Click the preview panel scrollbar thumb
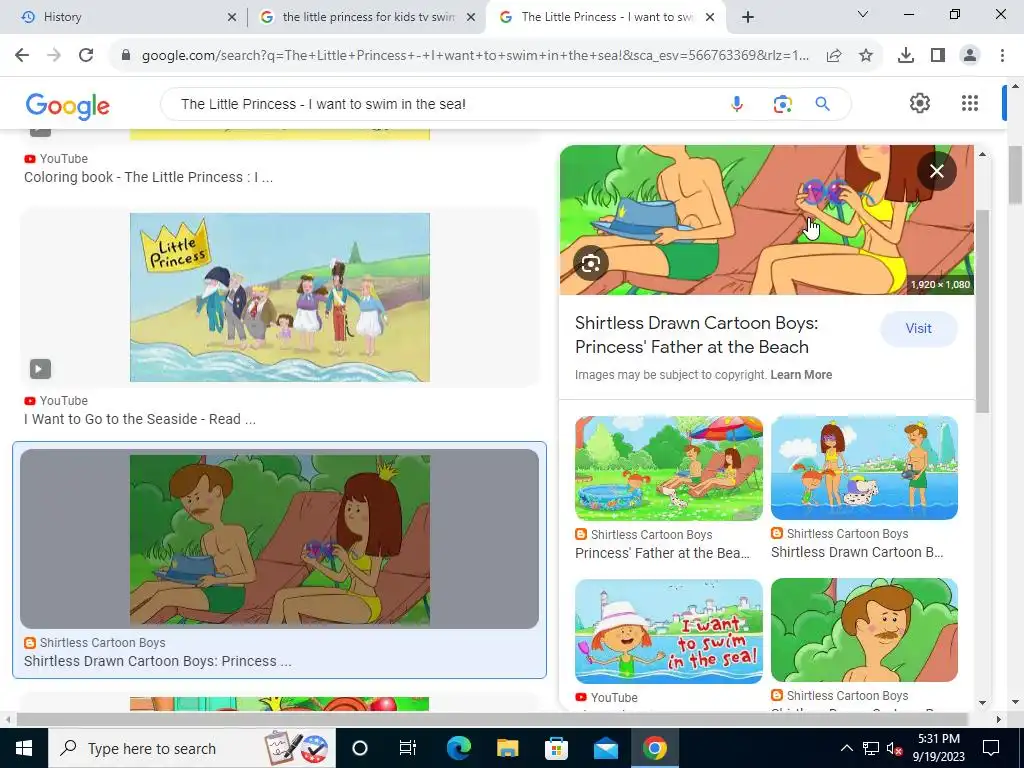 coord(982,310)
